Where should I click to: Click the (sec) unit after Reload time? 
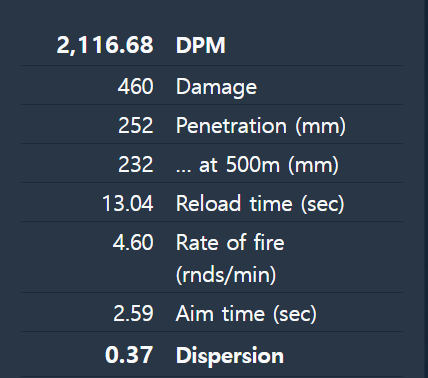tap(323, 204)
